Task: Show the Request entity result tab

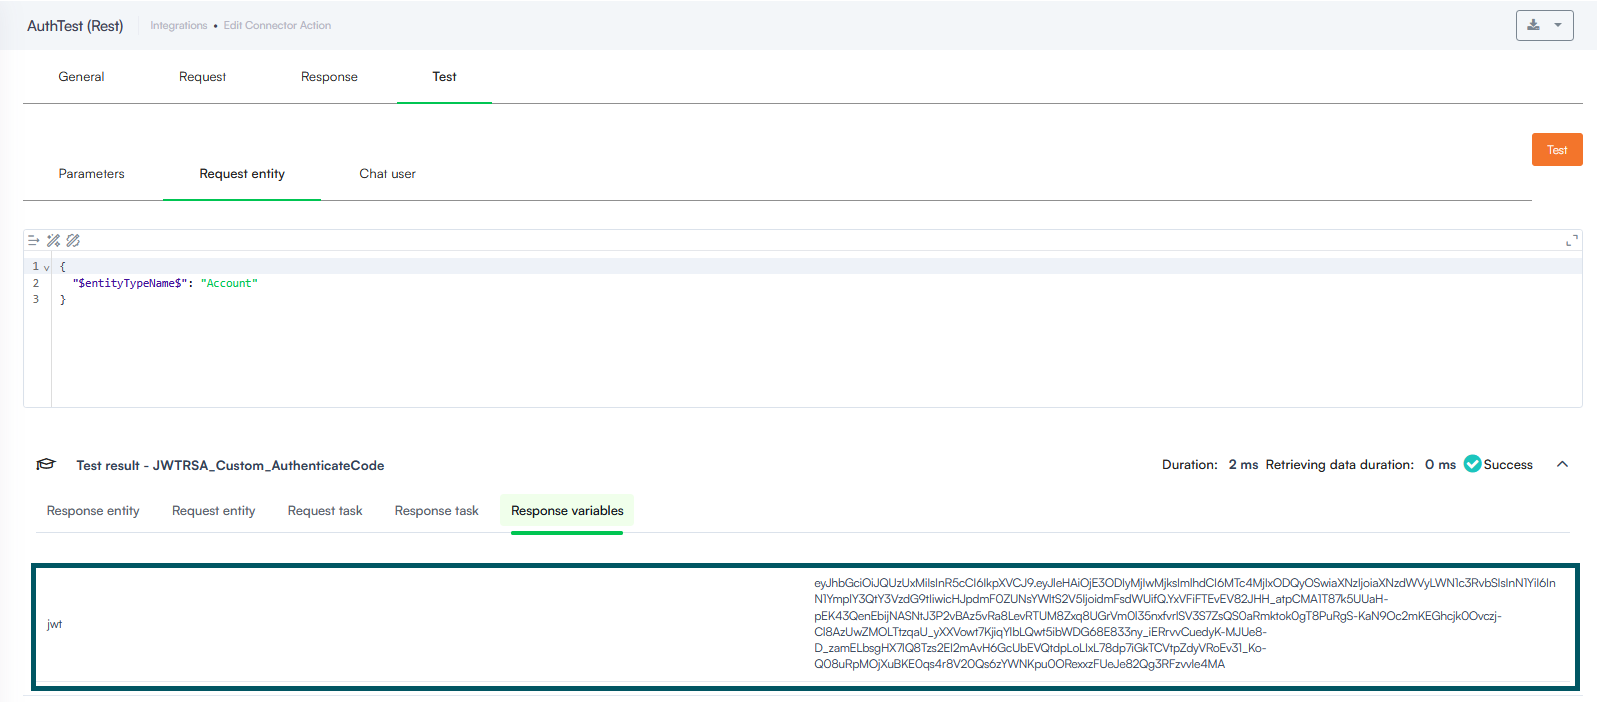Action: (x=213, y=511)
